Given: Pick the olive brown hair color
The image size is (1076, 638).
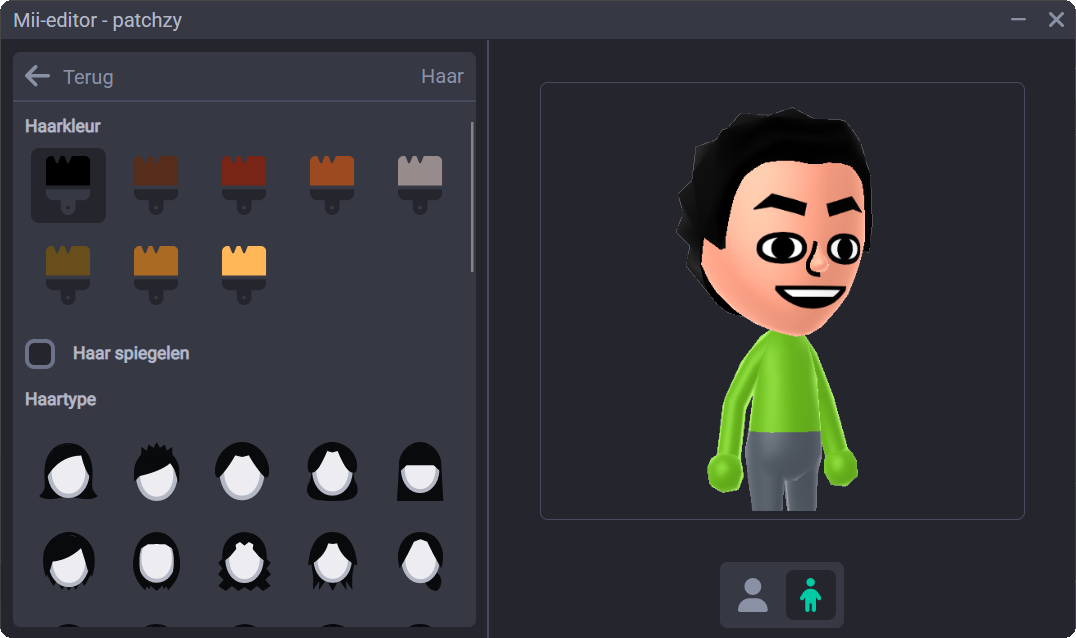Looking at the screenshot, I should click(x=68, y=274).
